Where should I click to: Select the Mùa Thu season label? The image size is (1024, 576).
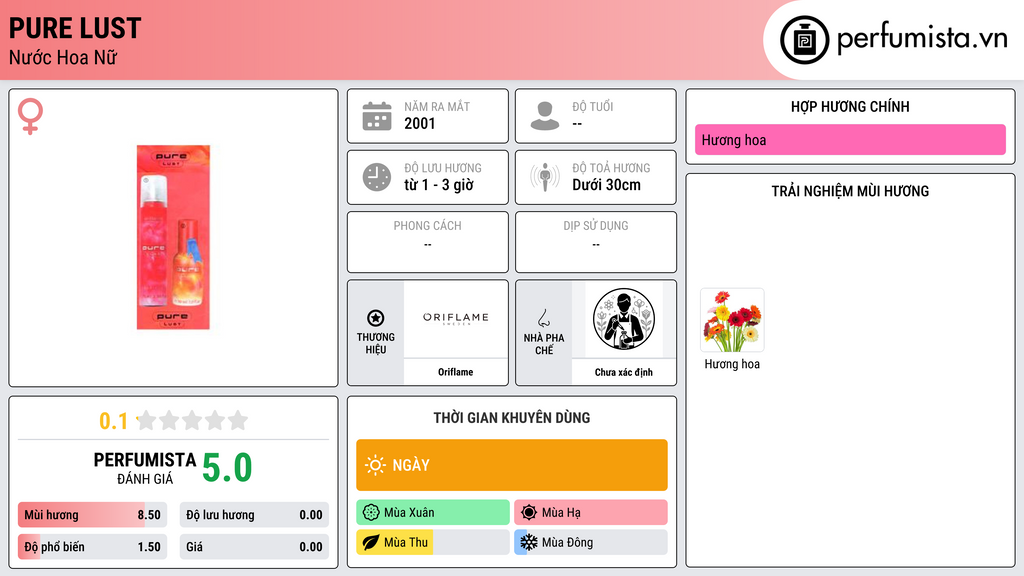tap(406, 542)
